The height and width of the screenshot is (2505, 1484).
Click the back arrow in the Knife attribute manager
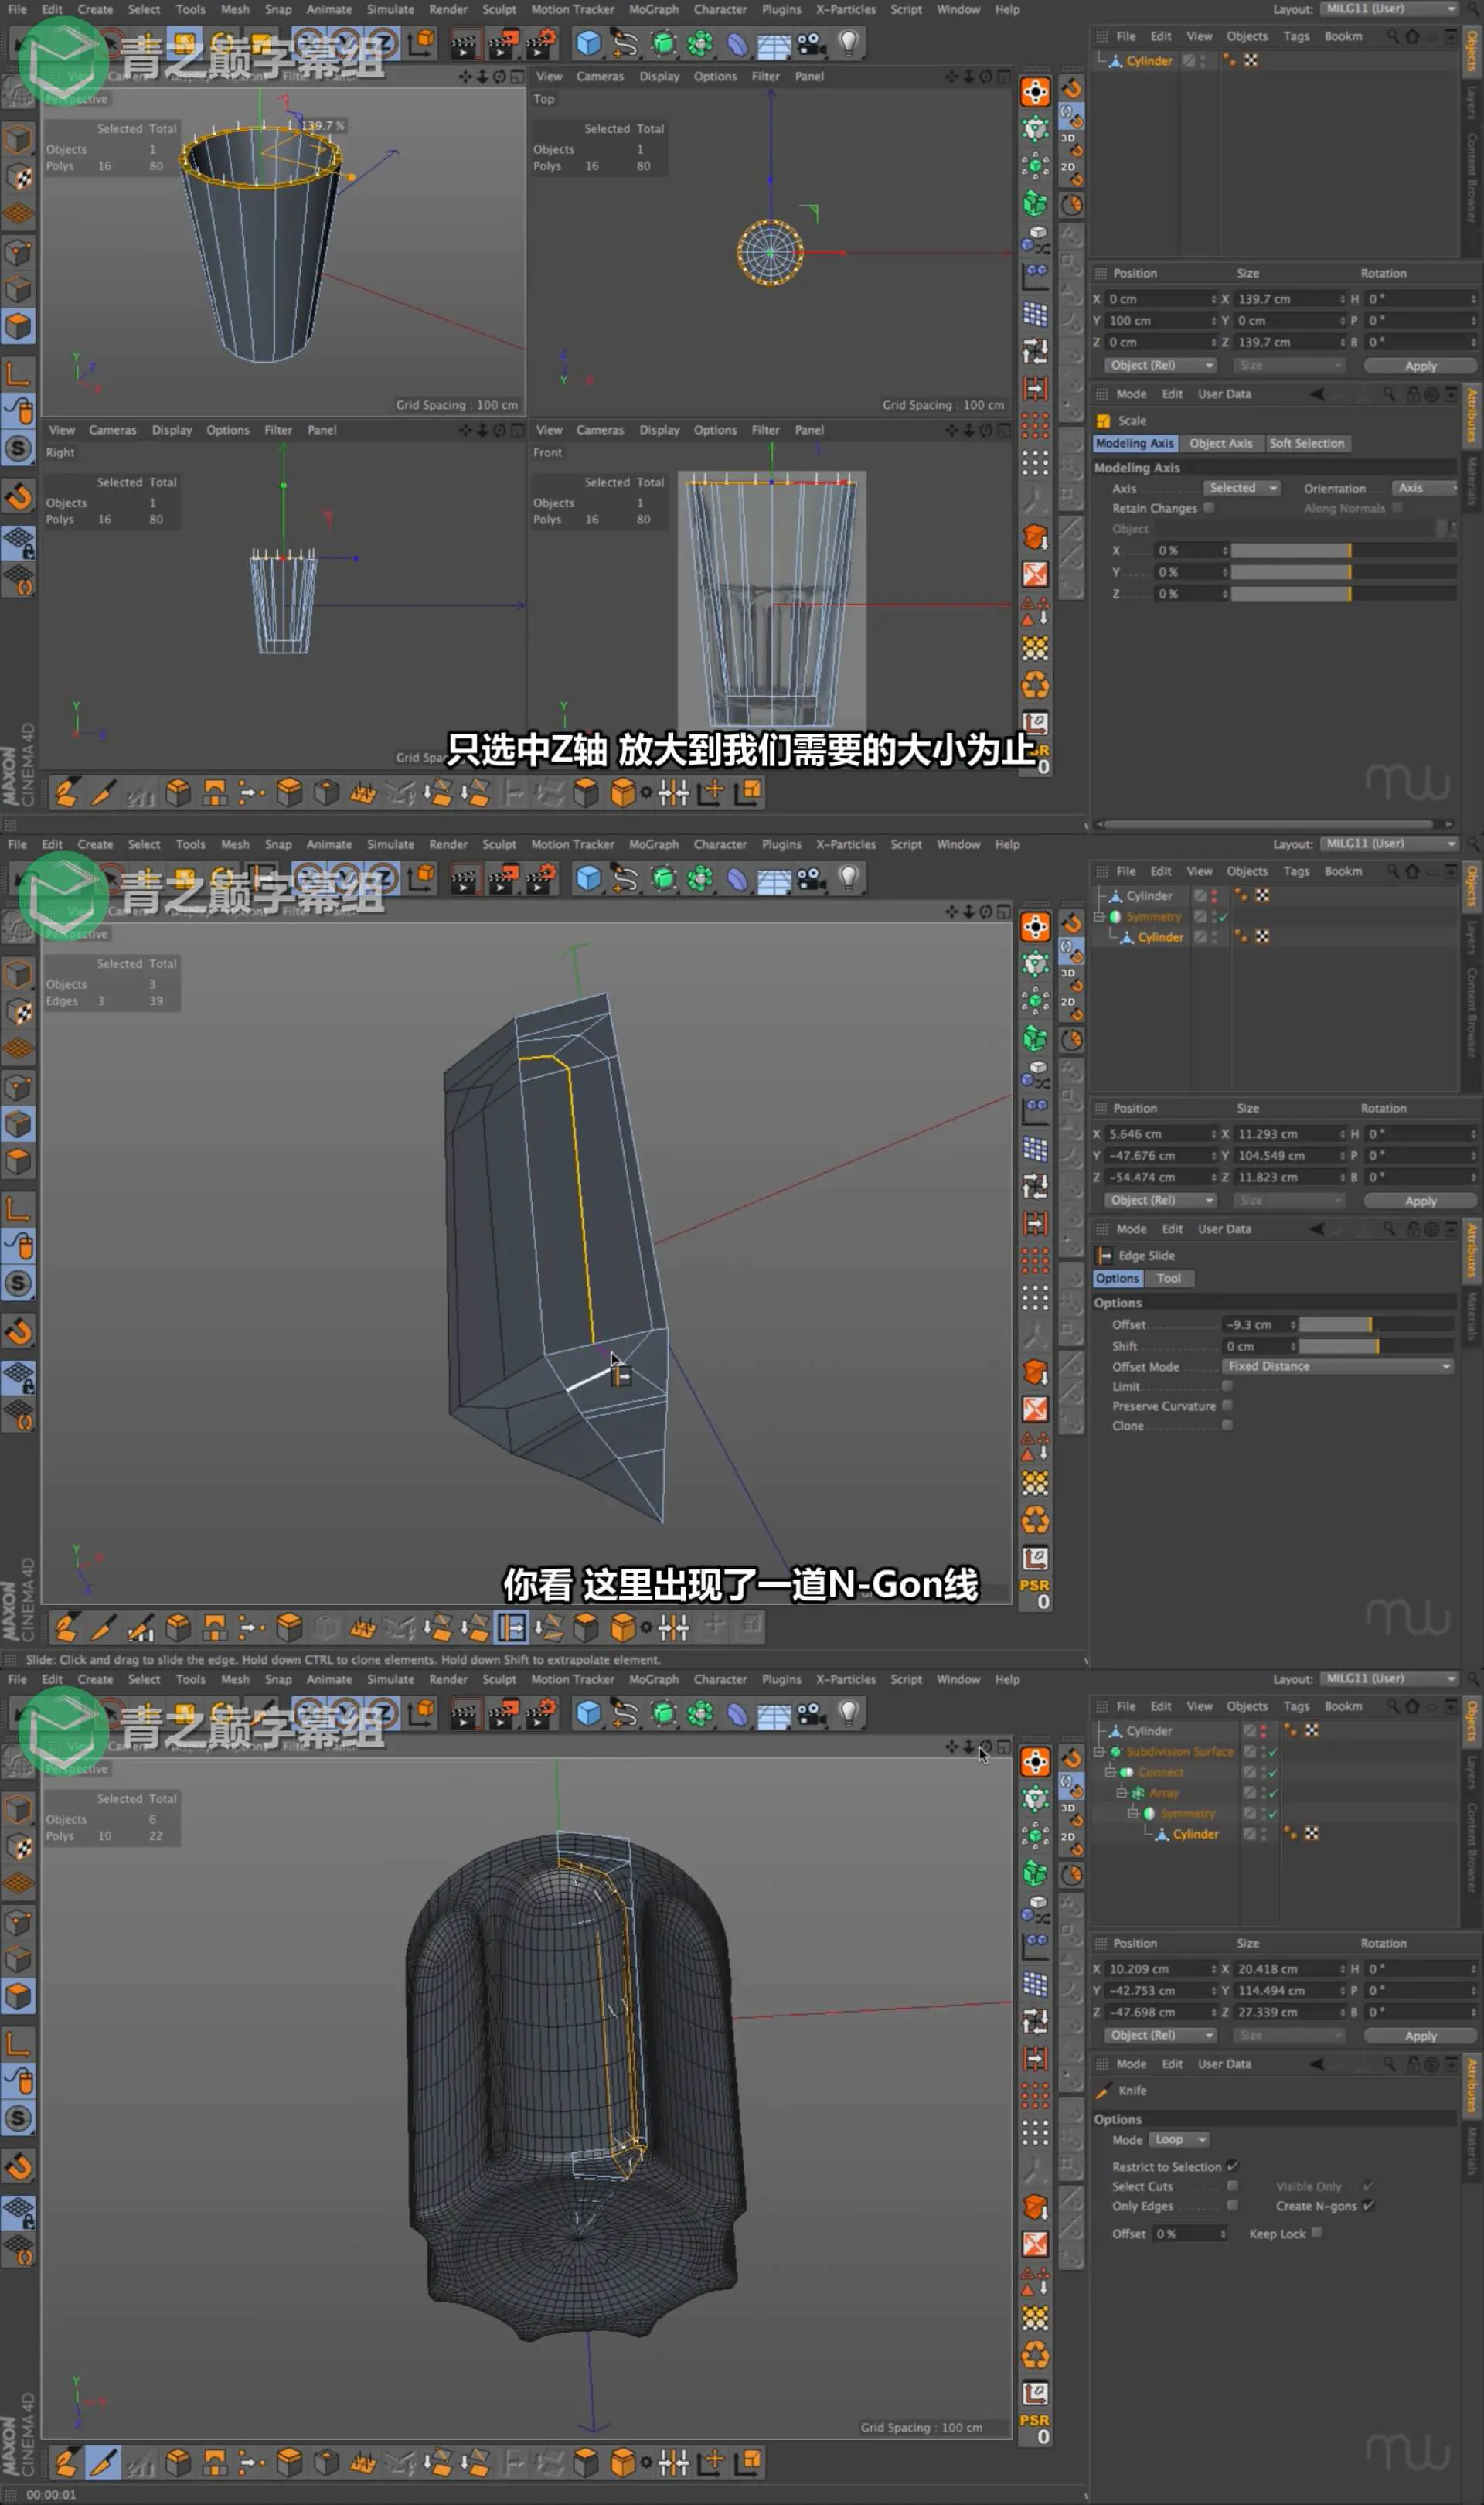(x=1317, y=2064)
